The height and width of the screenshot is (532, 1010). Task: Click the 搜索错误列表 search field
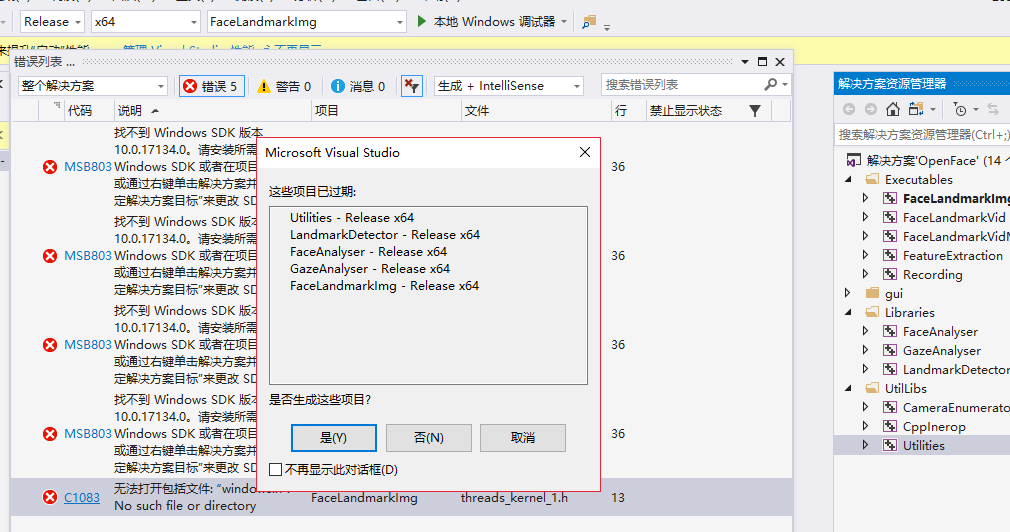point(680,85)
